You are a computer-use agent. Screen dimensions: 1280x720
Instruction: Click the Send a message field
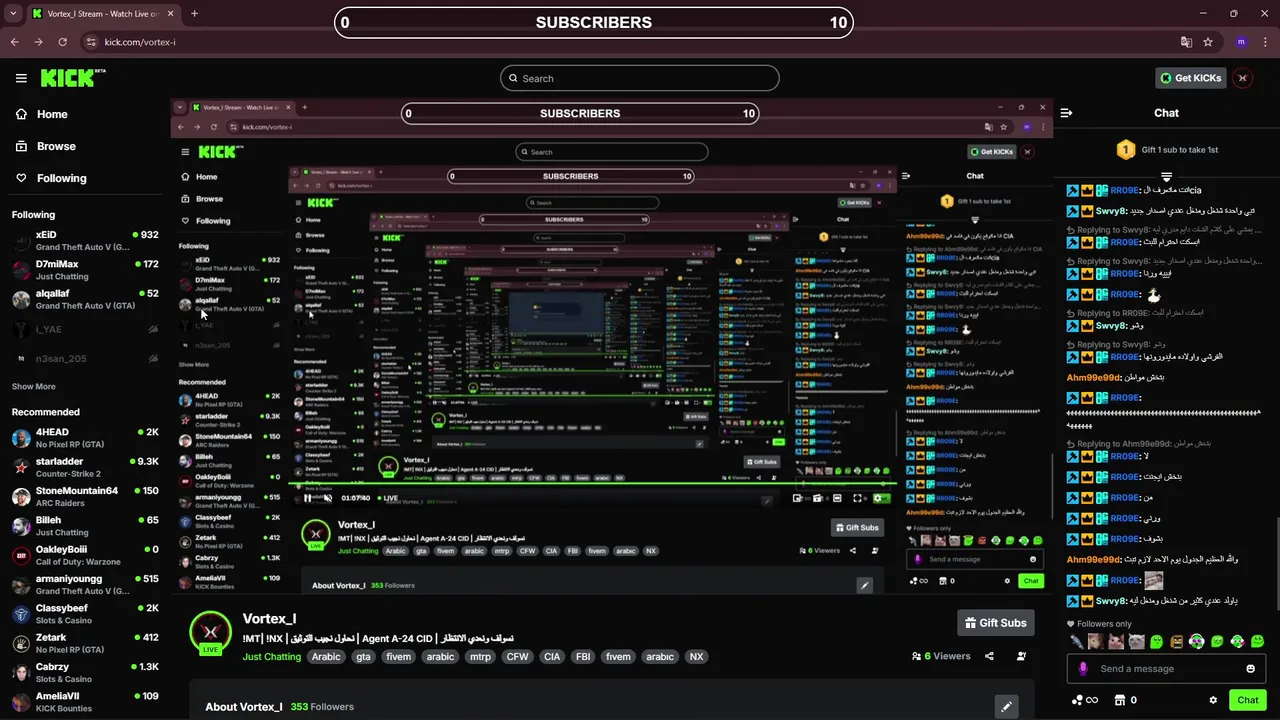tap(1166, 669)
